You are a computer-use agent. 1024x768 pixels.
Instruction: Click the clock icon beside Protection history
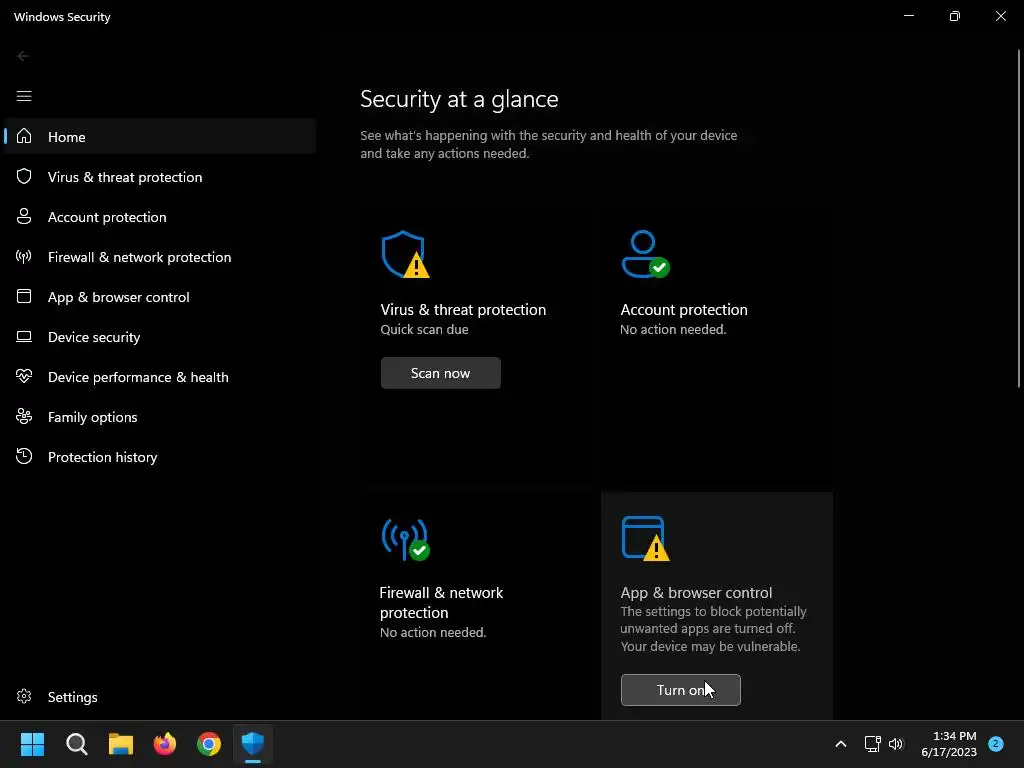tap(24, 456)
